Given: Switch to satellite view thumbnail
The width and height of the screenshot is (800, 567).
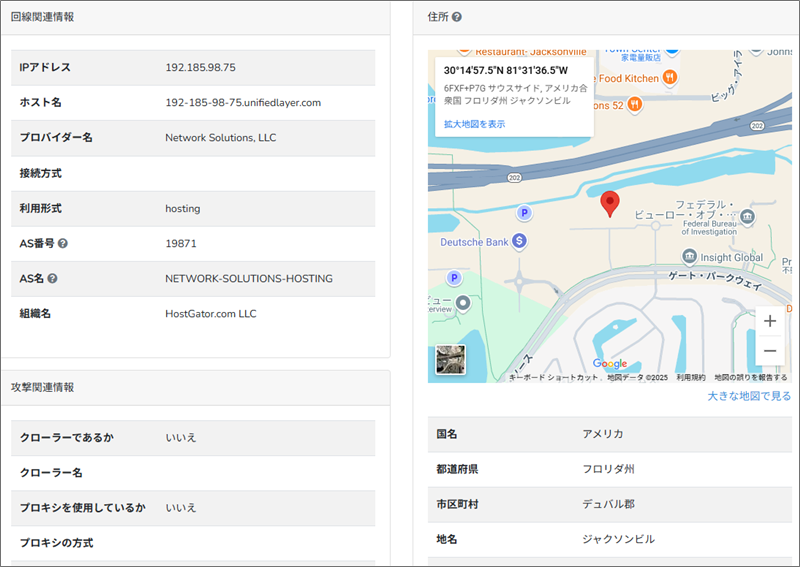Looking at the screenshot, I should [x=451, y=359].
